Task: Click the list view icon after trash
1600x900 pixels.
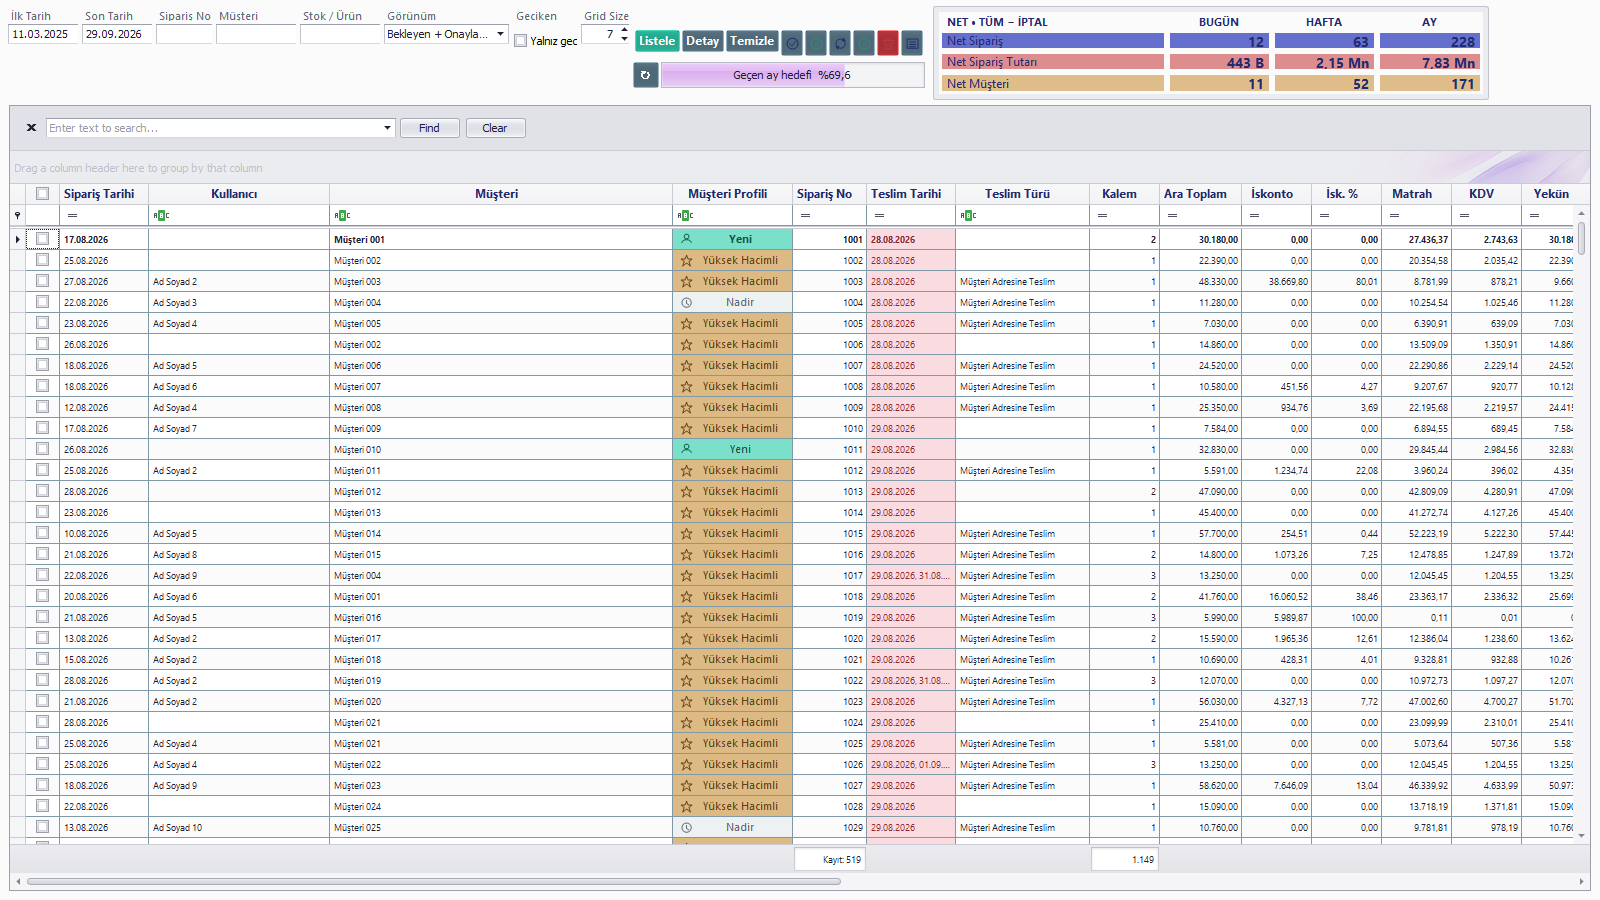Action: pos(912,42)
